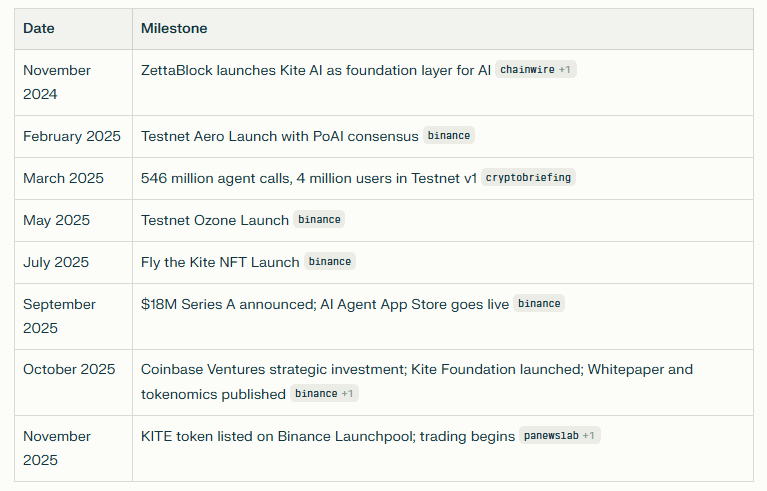Open the chainwire citation link

pos(536,70)
